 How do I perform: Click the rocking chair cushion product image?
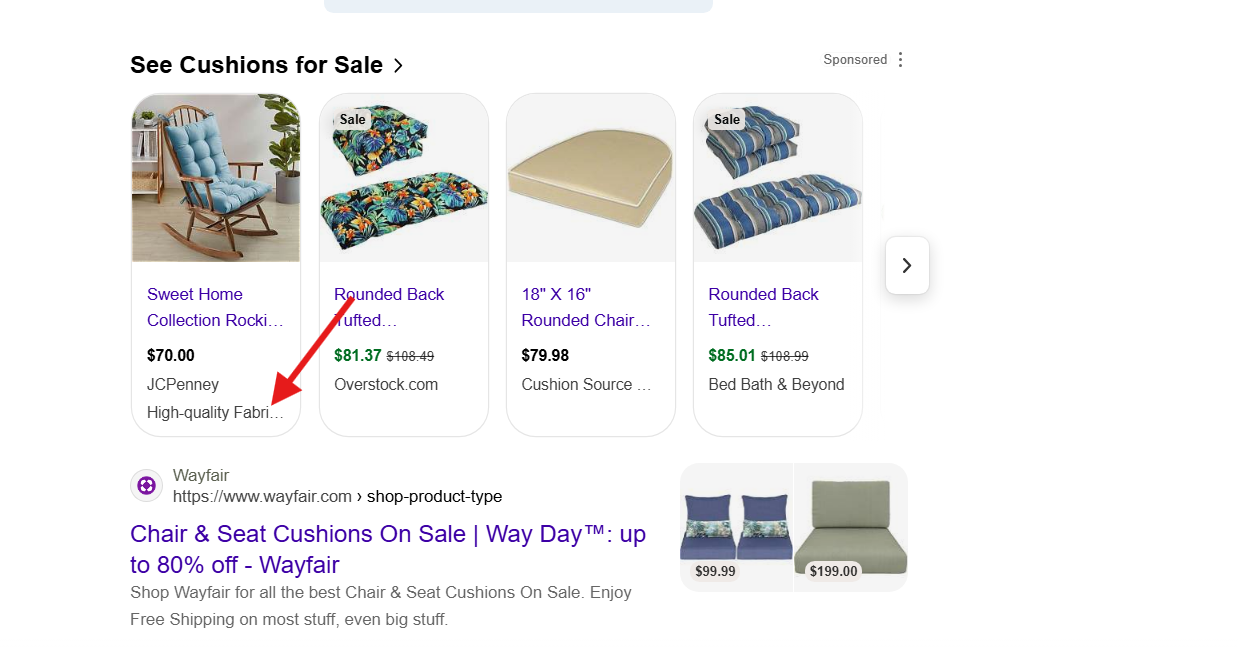216,178
